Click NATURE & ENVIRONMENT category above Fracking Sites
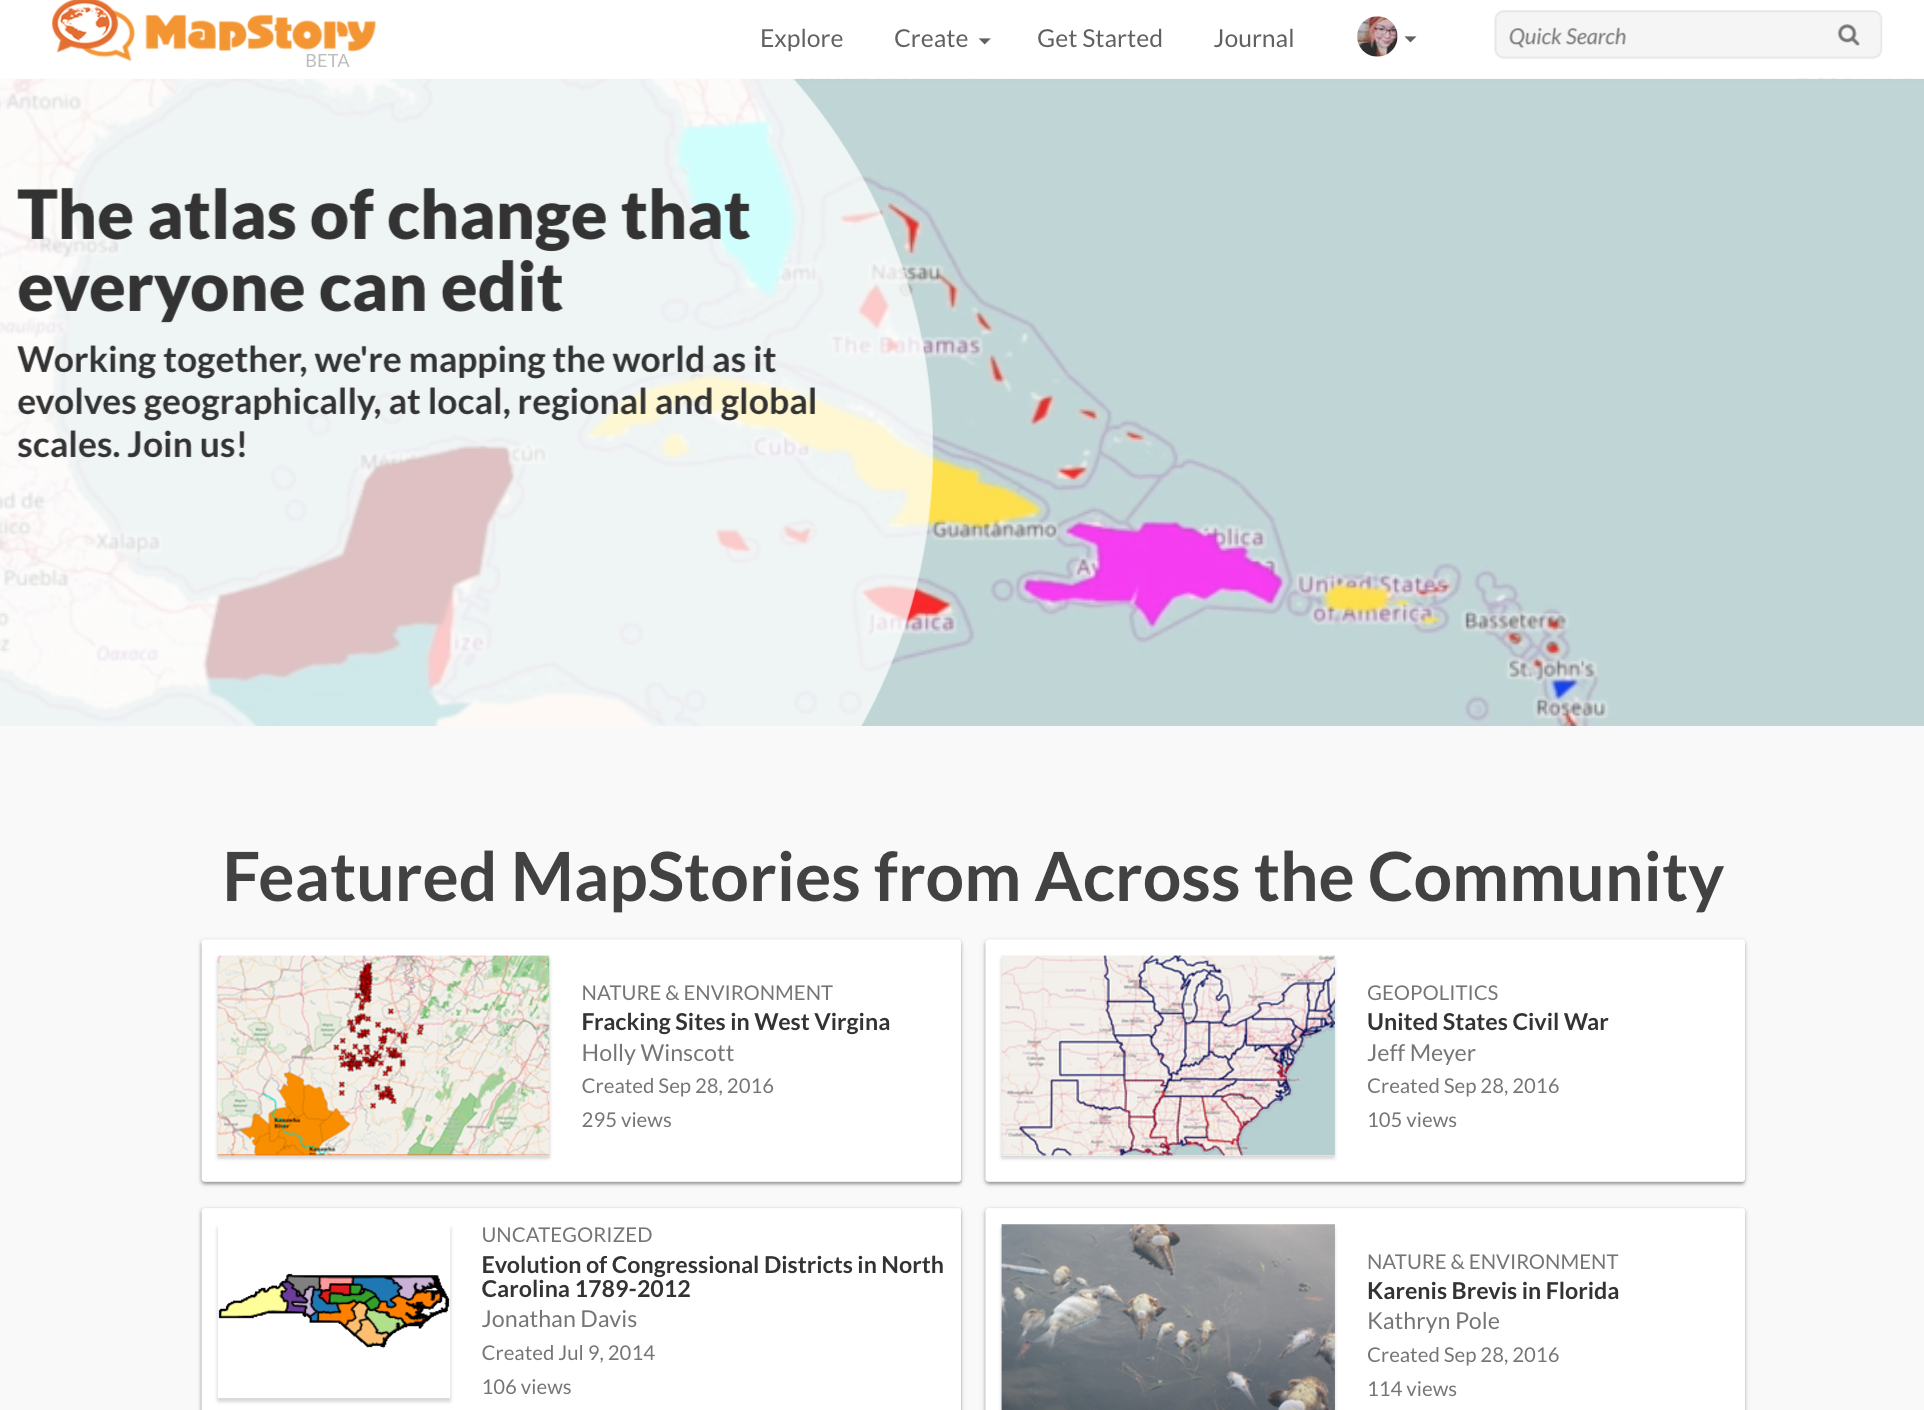The image size is (1924, 1410). 706,993
